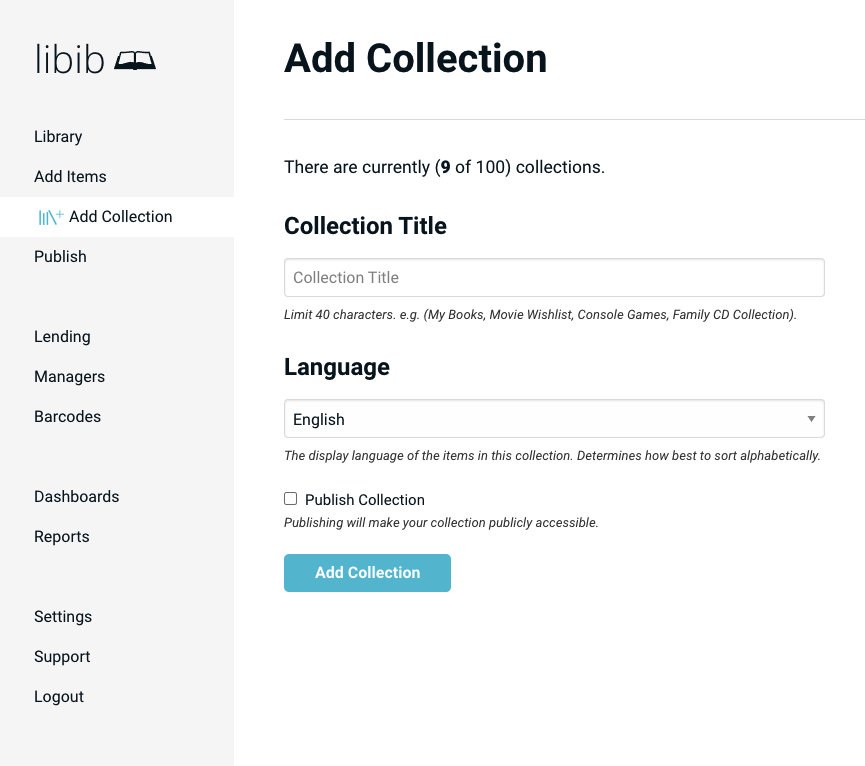This screenshot has height=766, width=865.
Task: Go to the Publish section
Action: click(x=60, y=256)
